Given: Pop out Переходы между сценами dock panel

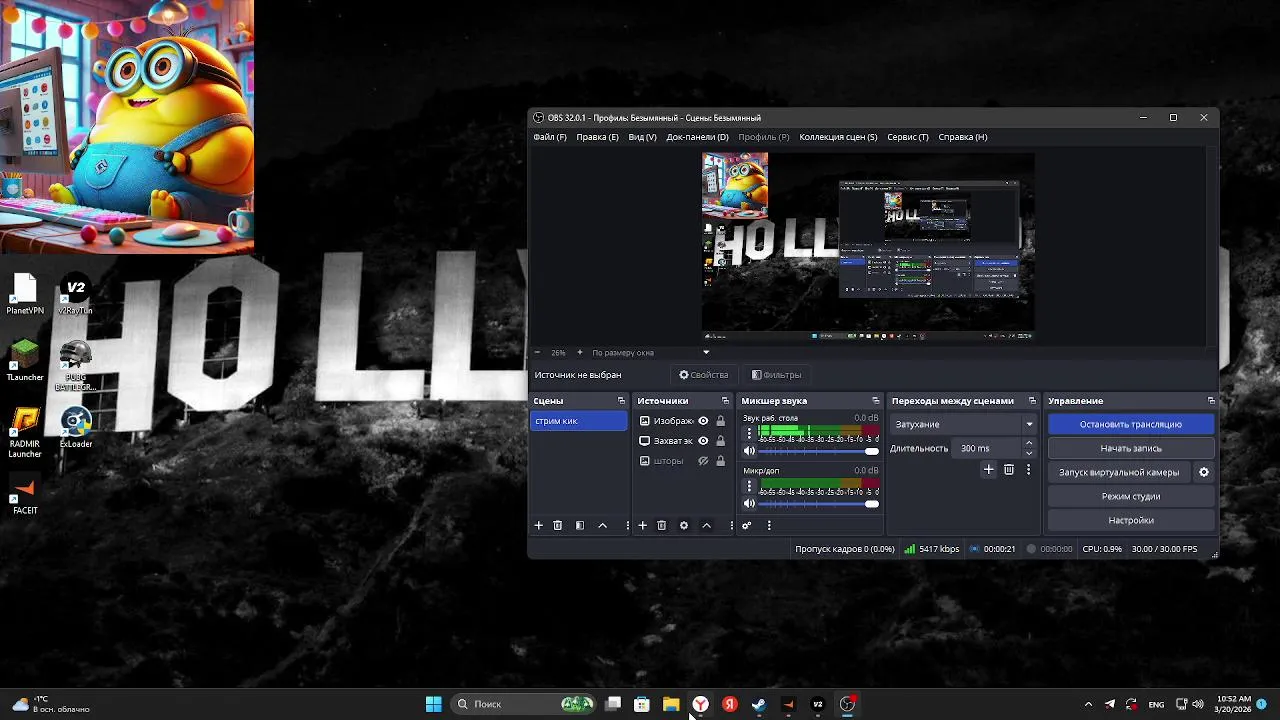Looking at the screenshot, I should [x=1032, y=401].
